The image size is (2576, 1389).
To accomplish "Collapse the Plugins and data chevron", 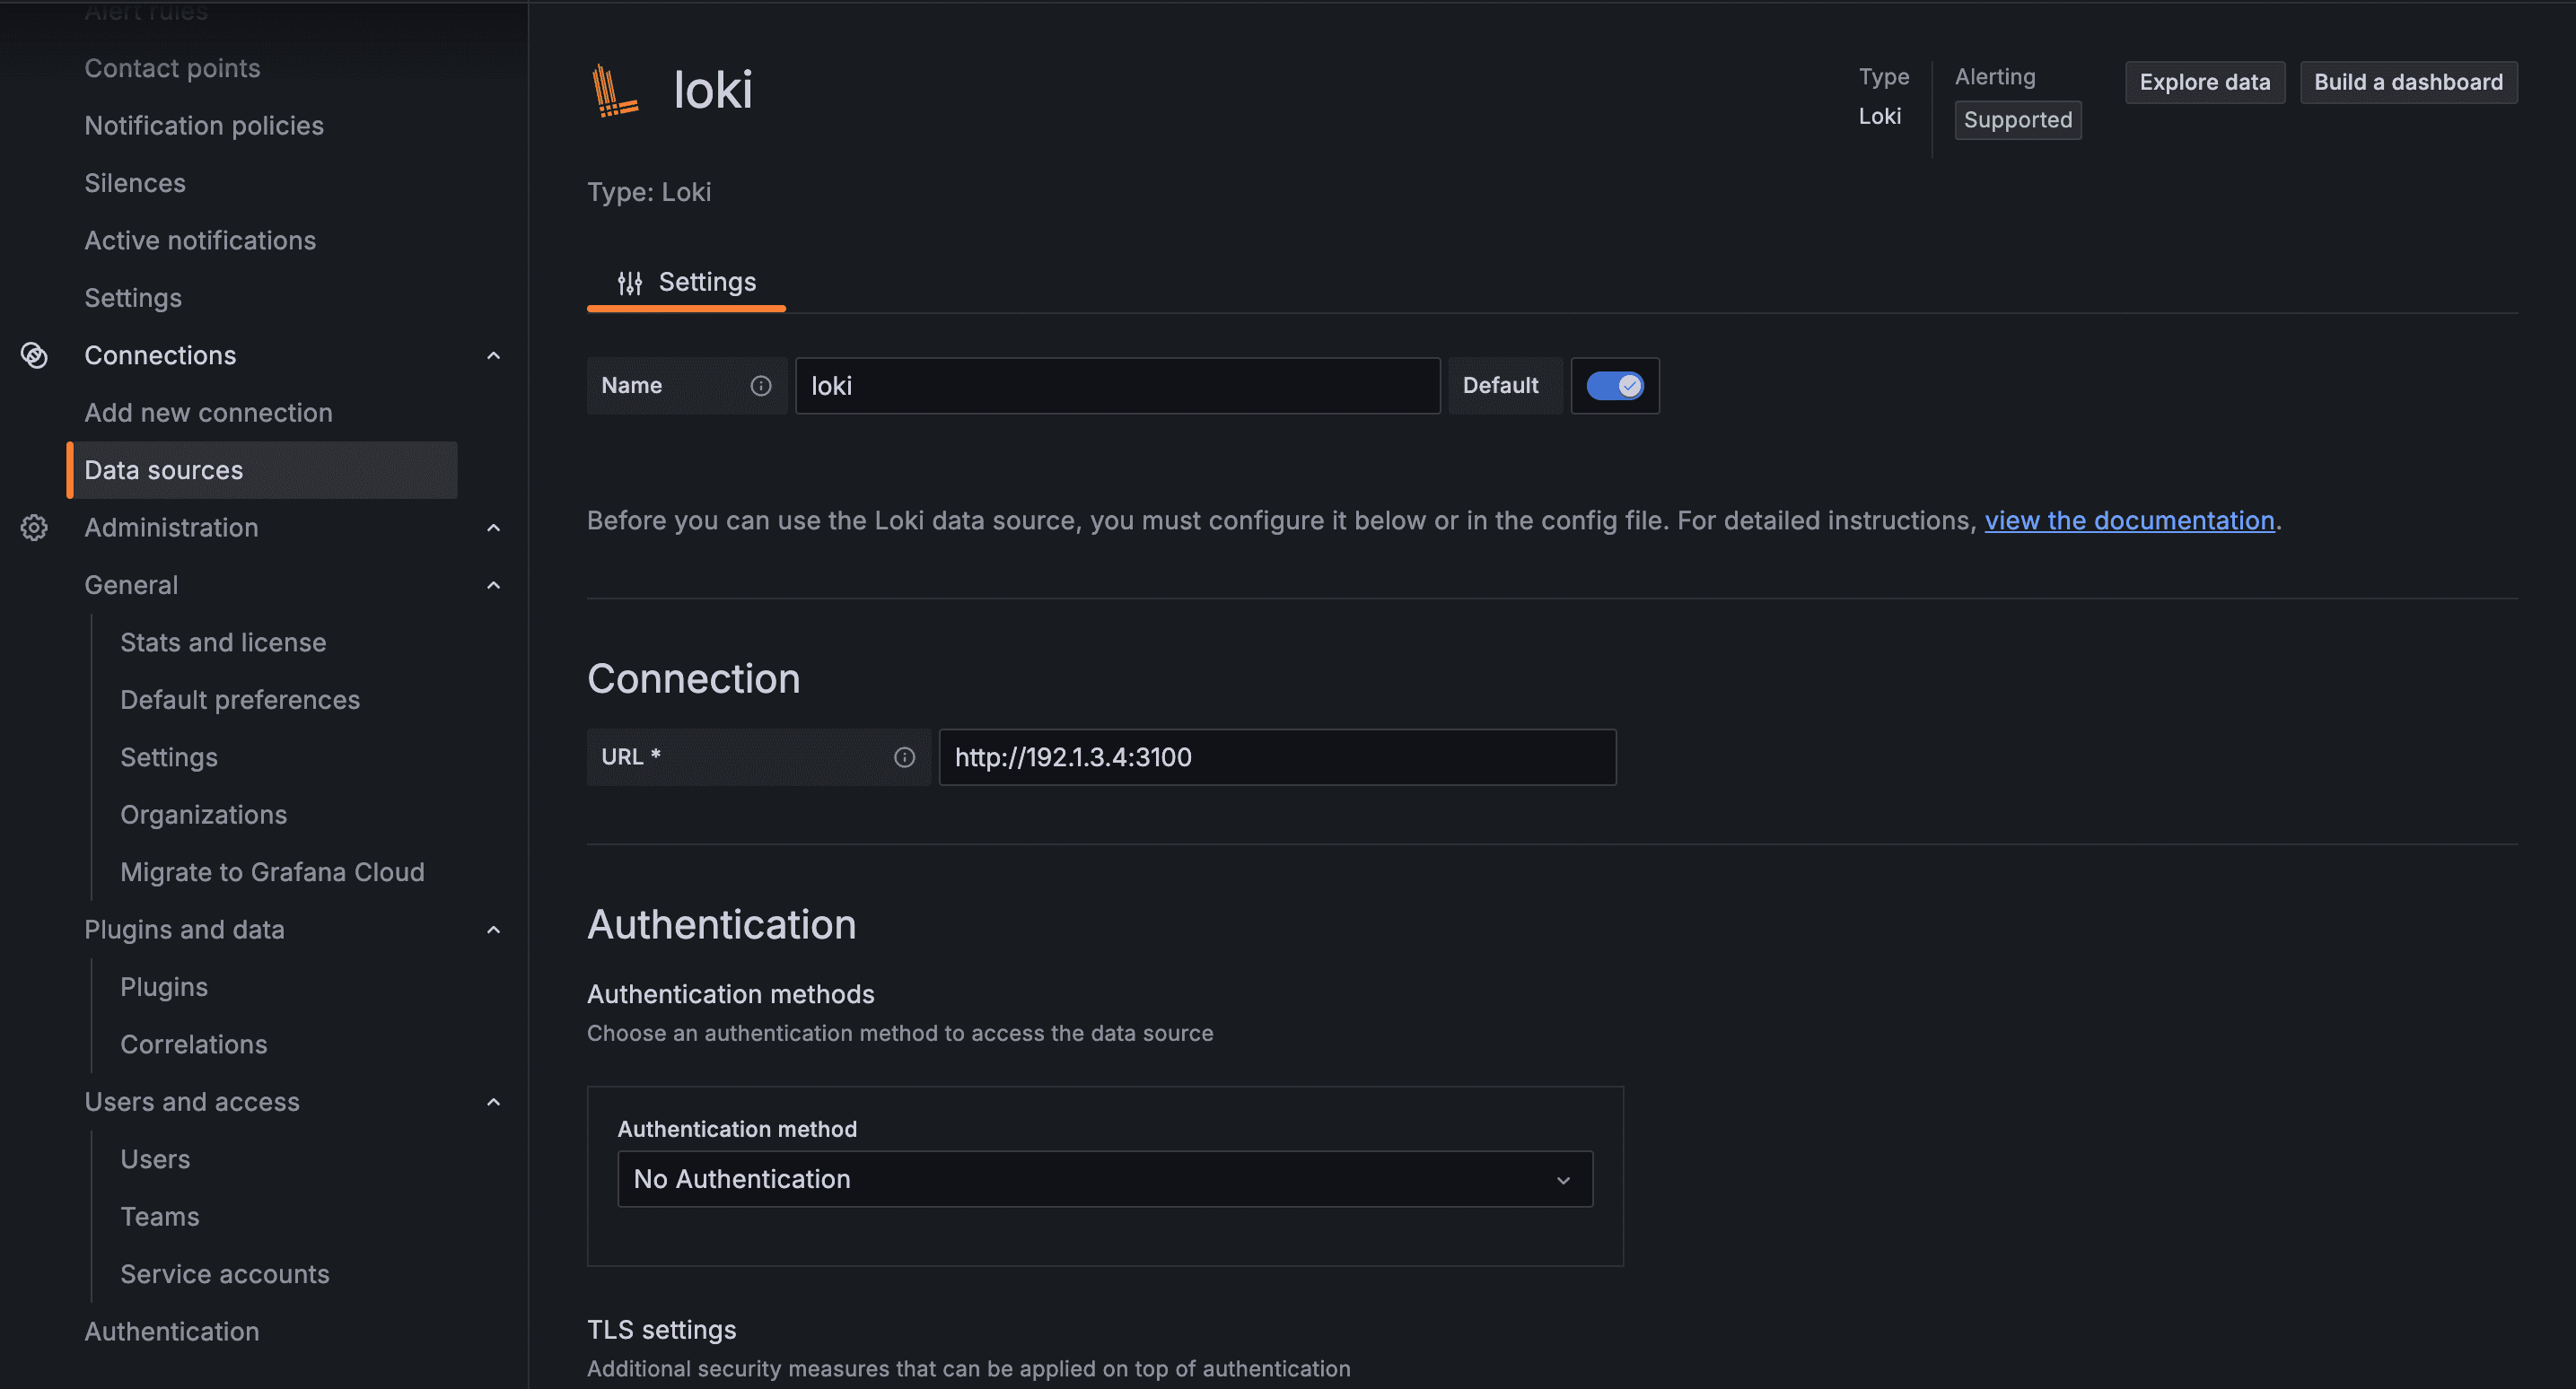I will coord(493,929).
